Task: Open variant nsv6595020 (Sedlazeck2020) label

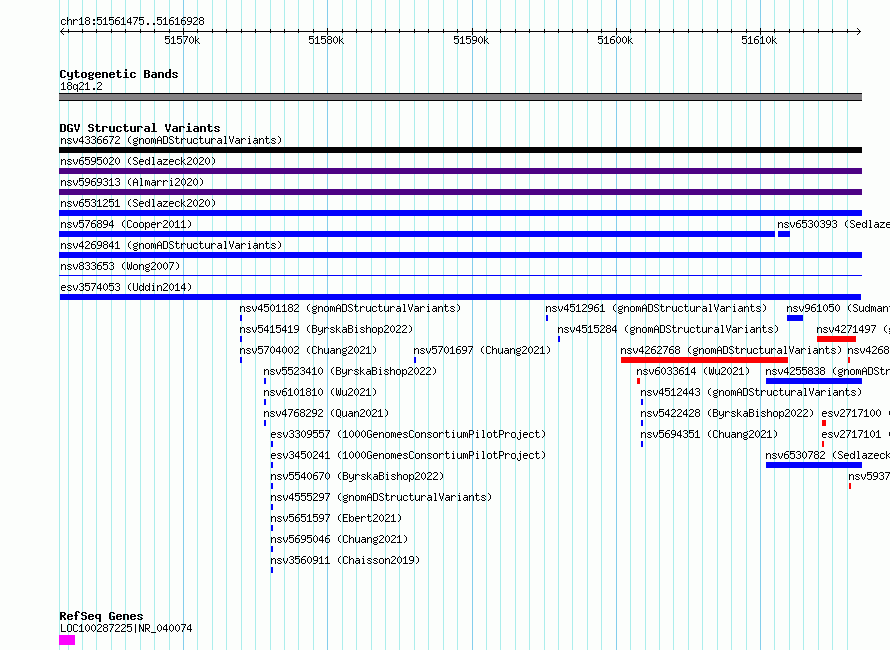Action: pyautogui.click(x=138, y=161)
